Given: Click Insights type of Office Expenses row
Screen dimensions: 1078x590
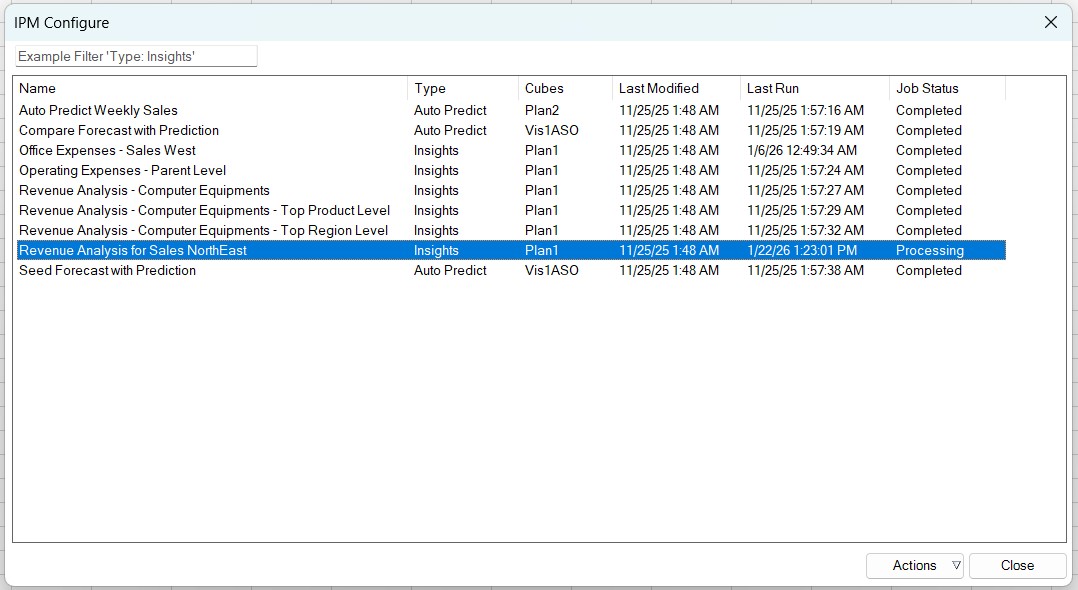Looking at the screenshot, I should [436, 150].
